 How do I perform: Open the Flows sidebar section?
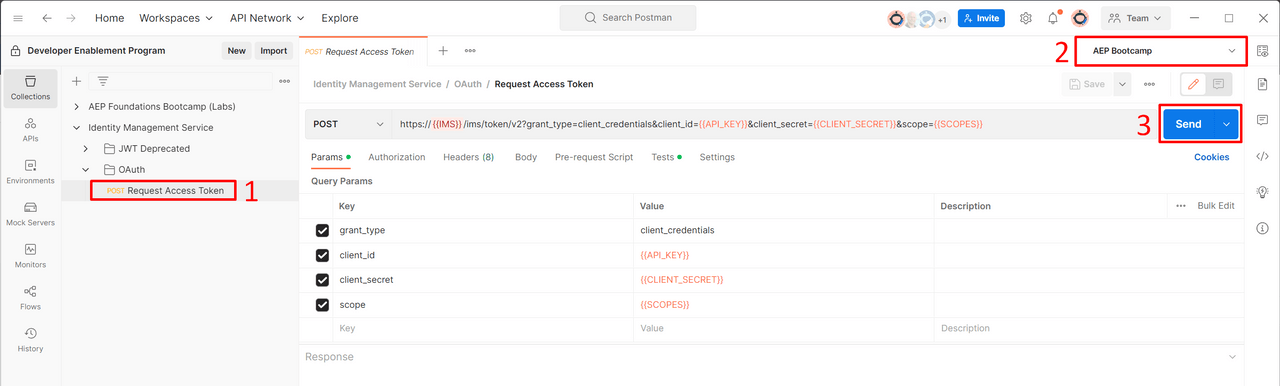click(x=30, y=297)
